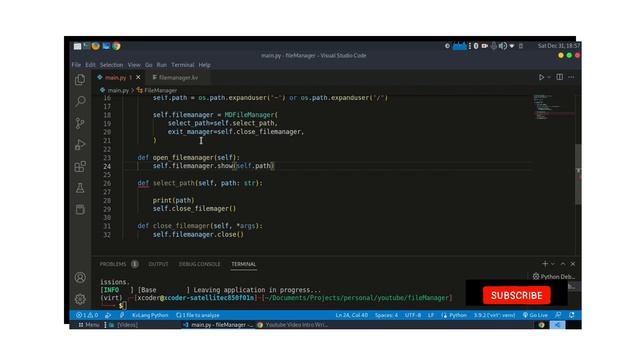Image resolution: width=640 pixels, height=360 pixels.
Task: Switch to Youtube Video Intro taskbar window
Action: point(293,325)
